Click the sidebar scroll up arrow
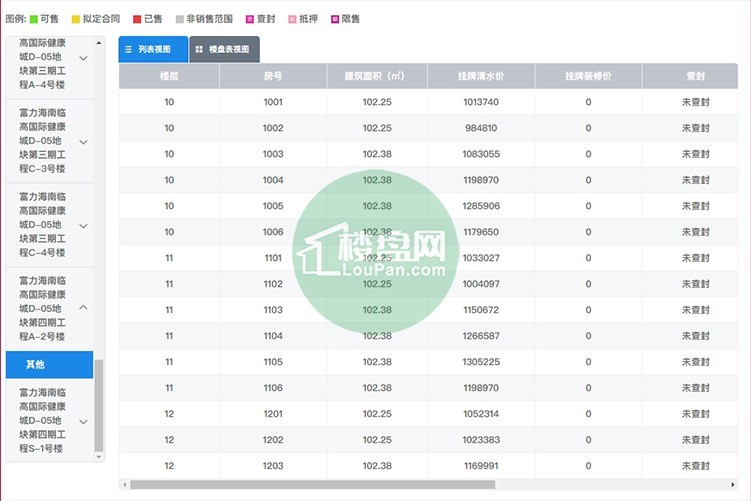Viewport: 751px width, 501px height. click(99, 43)
